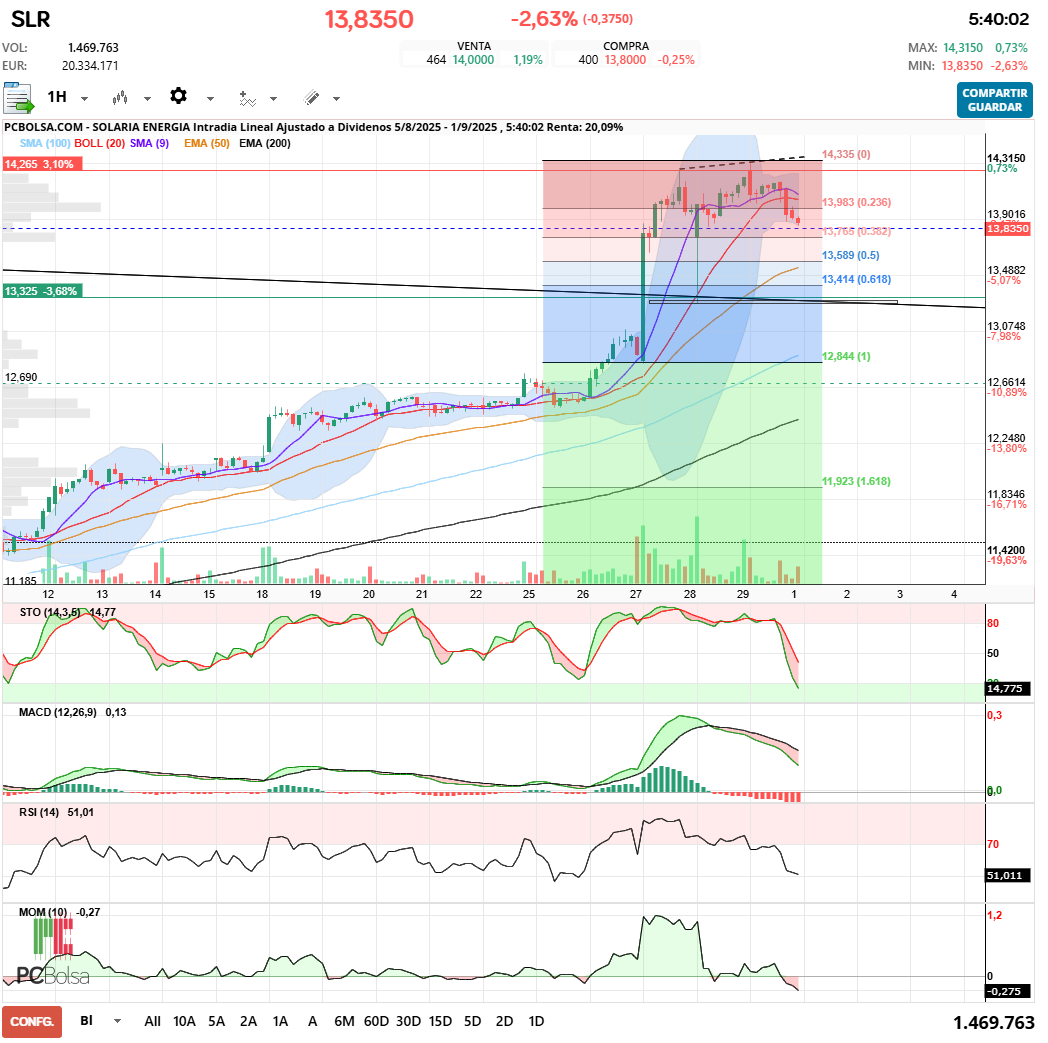
Task: Click the 14,265 3,10% red price tag
Action: [x=42, y=164]
